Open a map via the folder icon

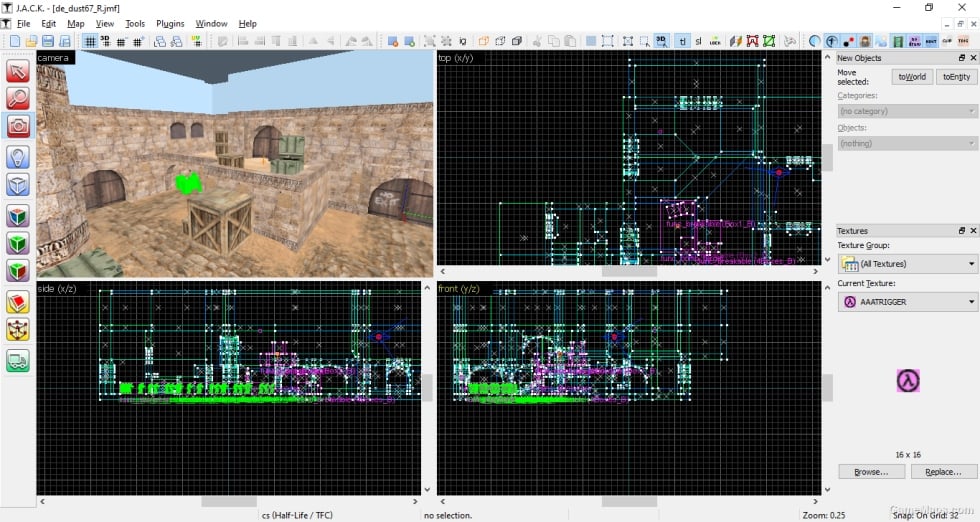coord(31,41)
